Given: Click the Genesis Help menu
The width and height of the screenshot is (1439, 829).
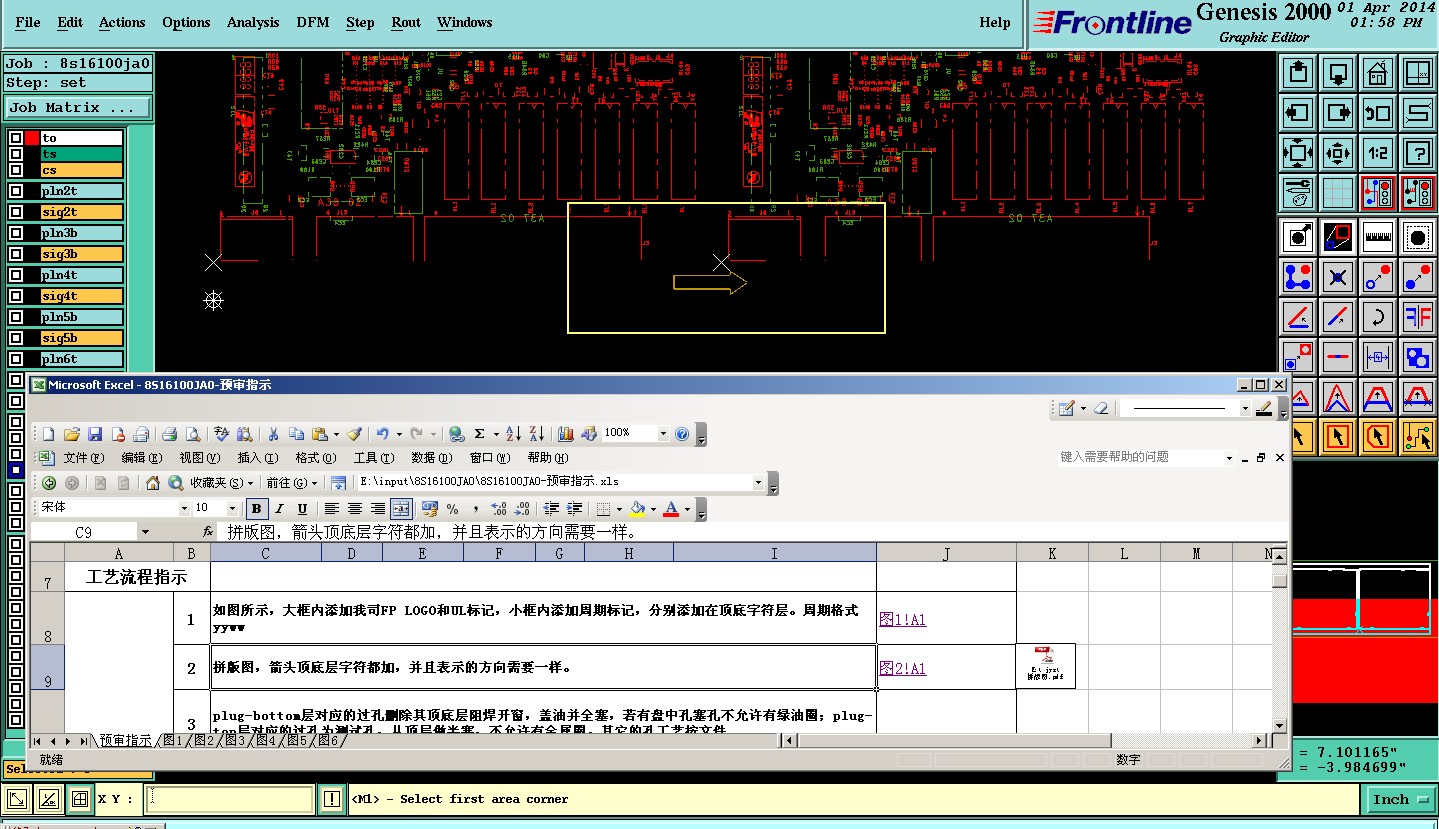Looking at the screenshot, I should pyautogui.click(x=994, y=22).
